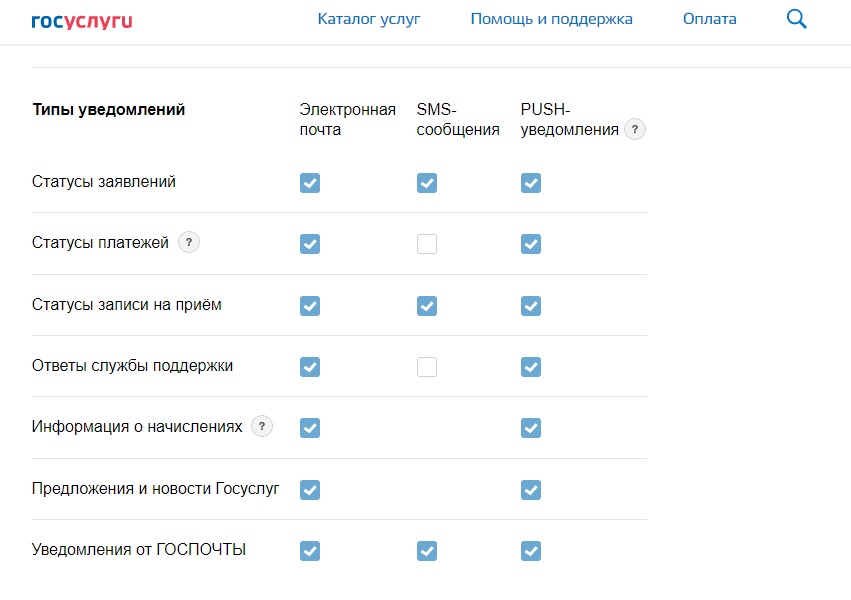Disable email for Статусы заявлений
This screenshot has height=600, width=851.
click(310, 183)
